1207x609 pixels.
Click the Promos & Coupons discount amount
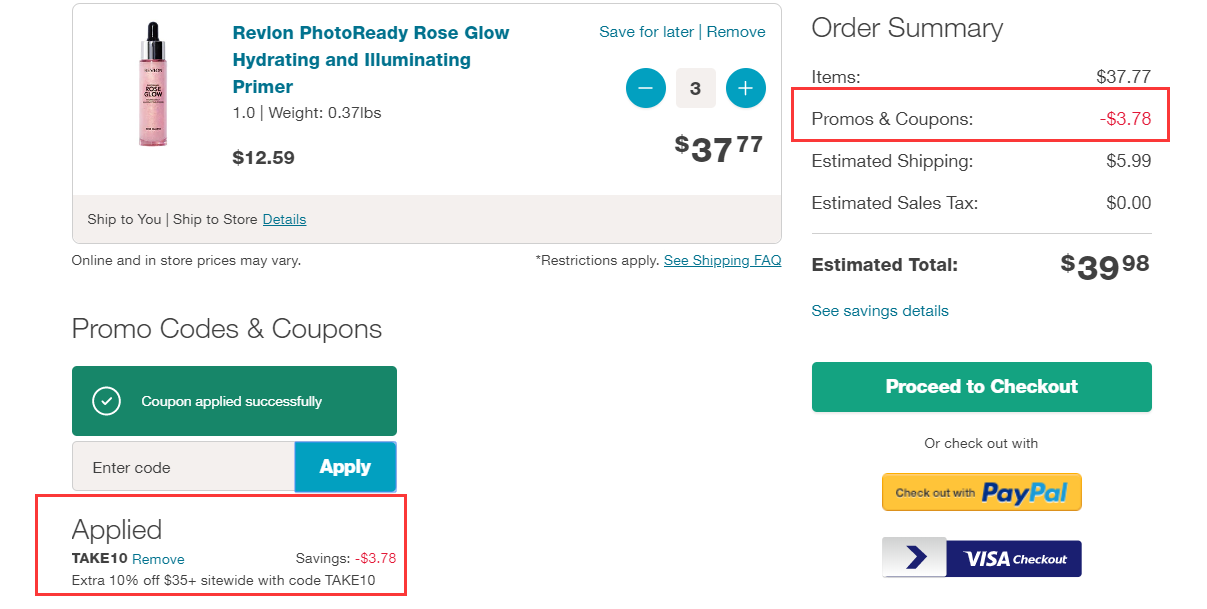pyautogui.click(x=1125, y=119)
